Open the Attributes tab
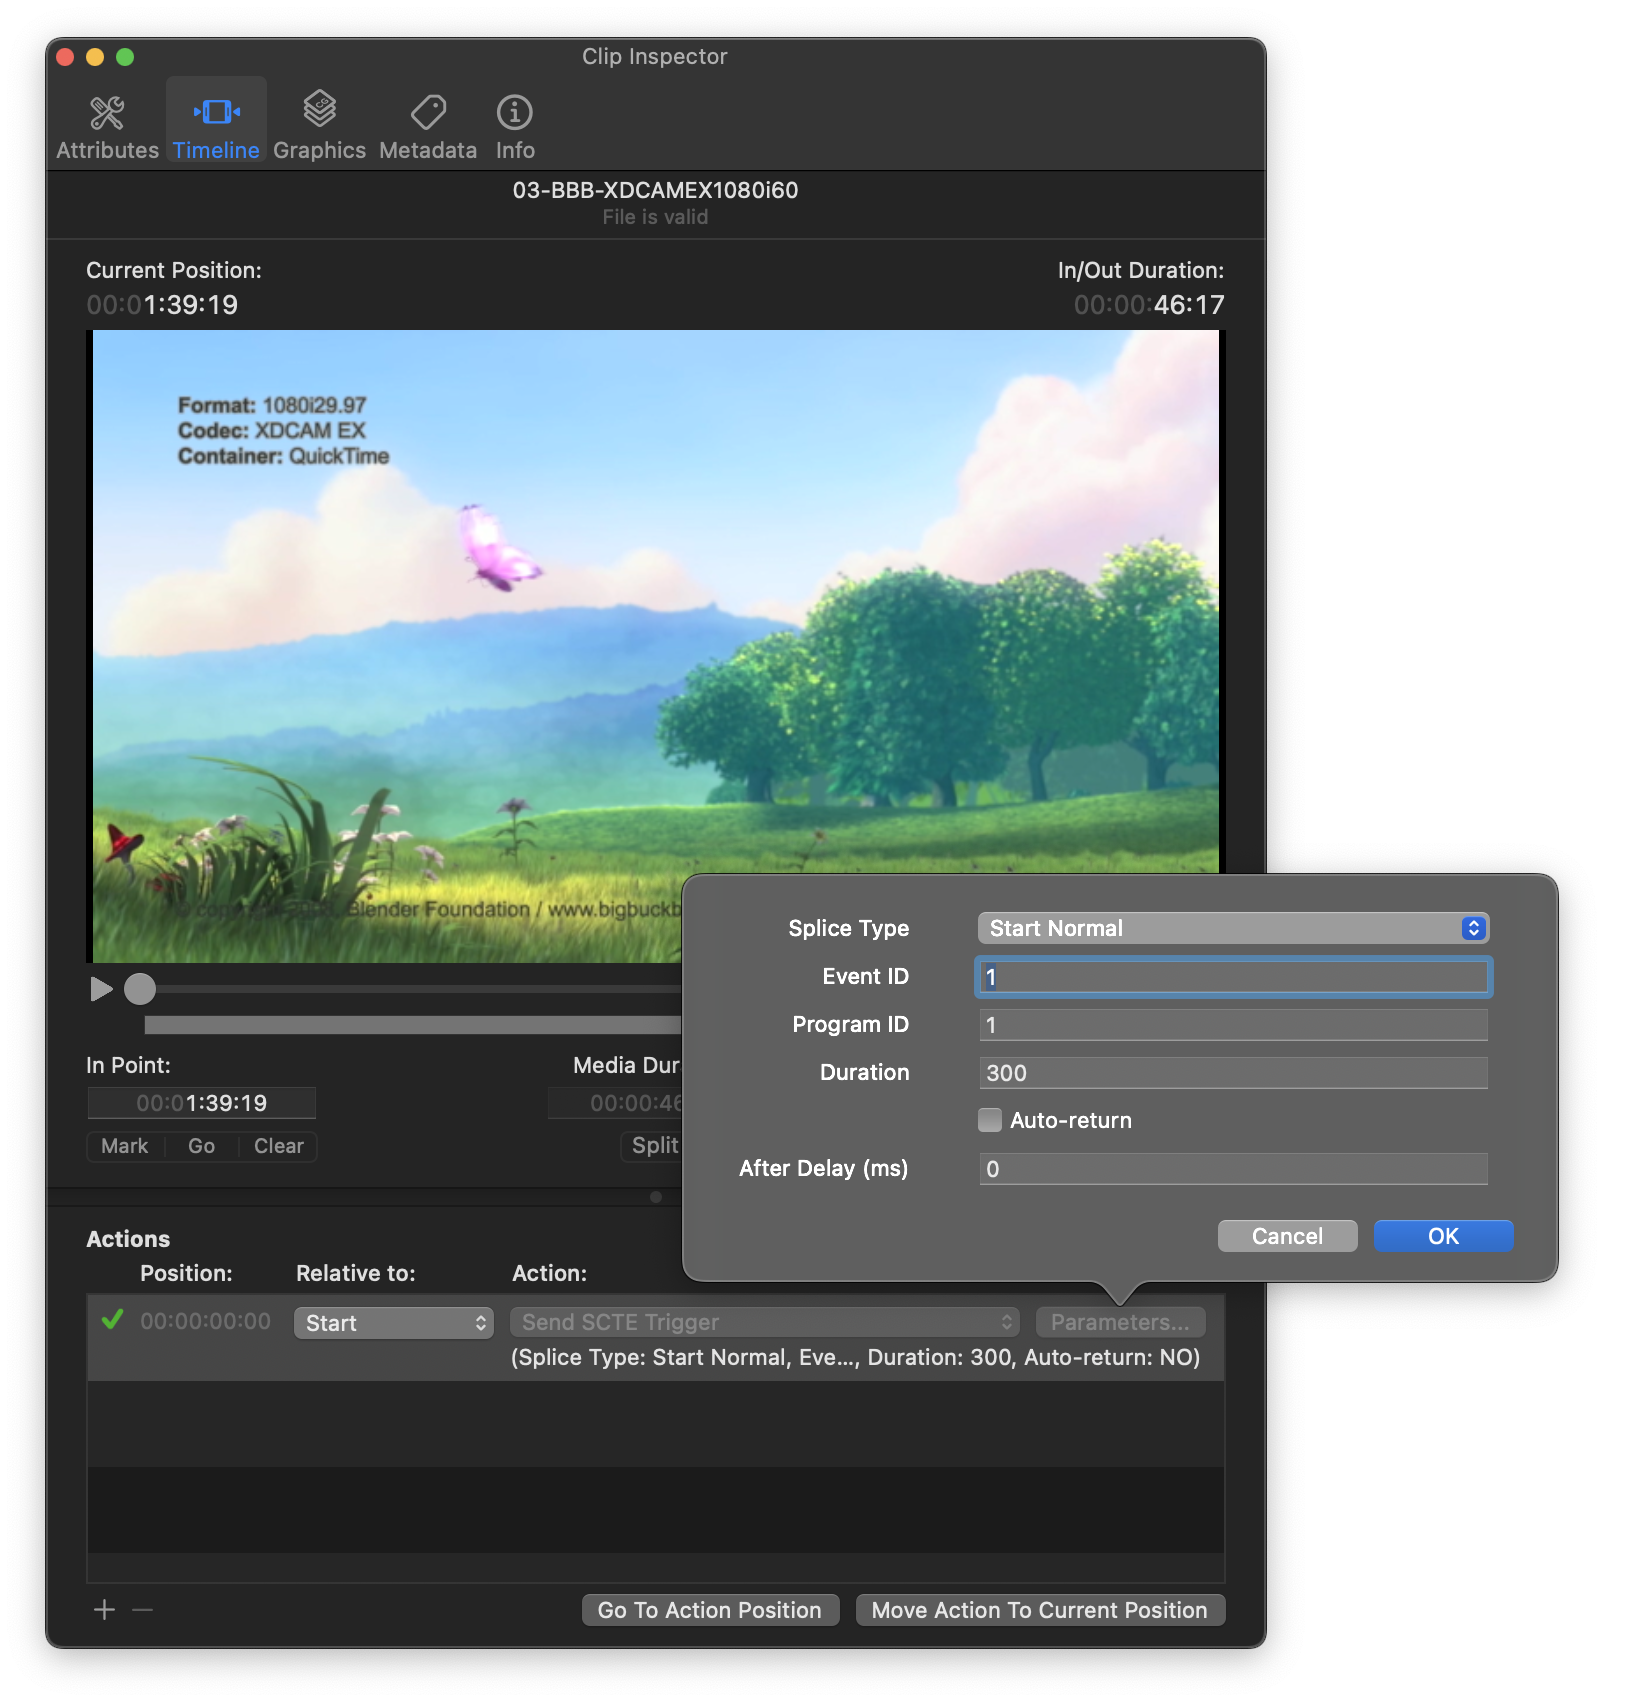 (x=107, y=127)
